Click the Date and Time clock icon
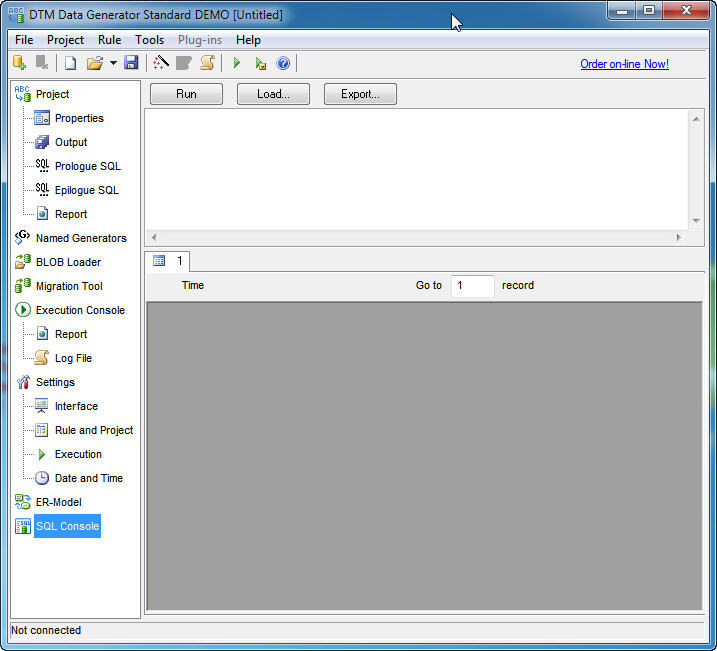 click(42, 478)
